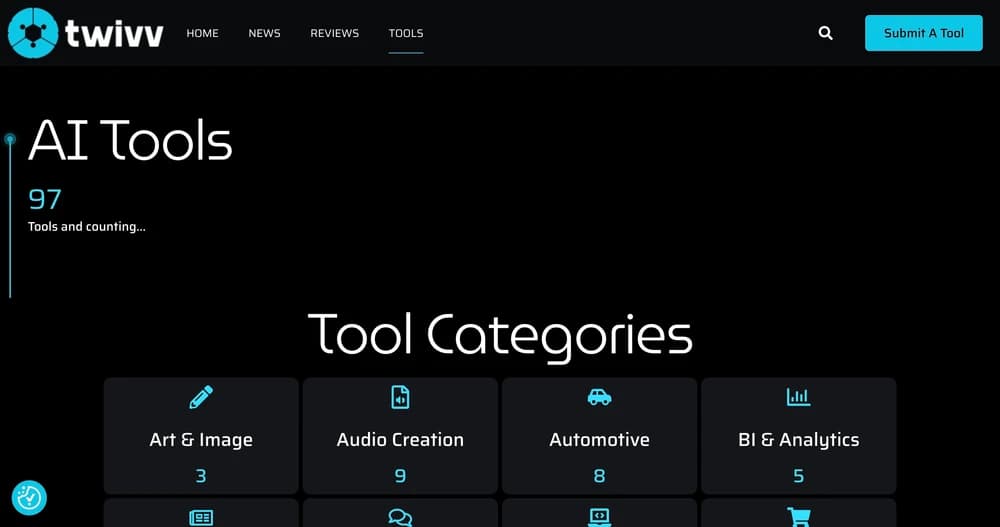This screenshot has height=527, width=1000.
Task: Click the twivv logo icon
Action: click(33, 33)
